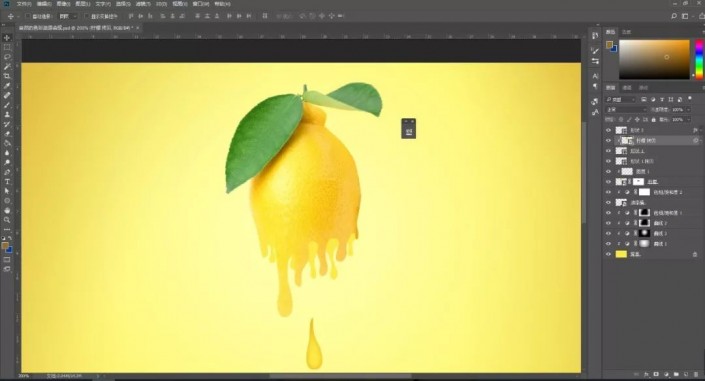This screenshot has width=705, height=381.
Task: Select the Eraser tool
Action: [x=7, y=134]
